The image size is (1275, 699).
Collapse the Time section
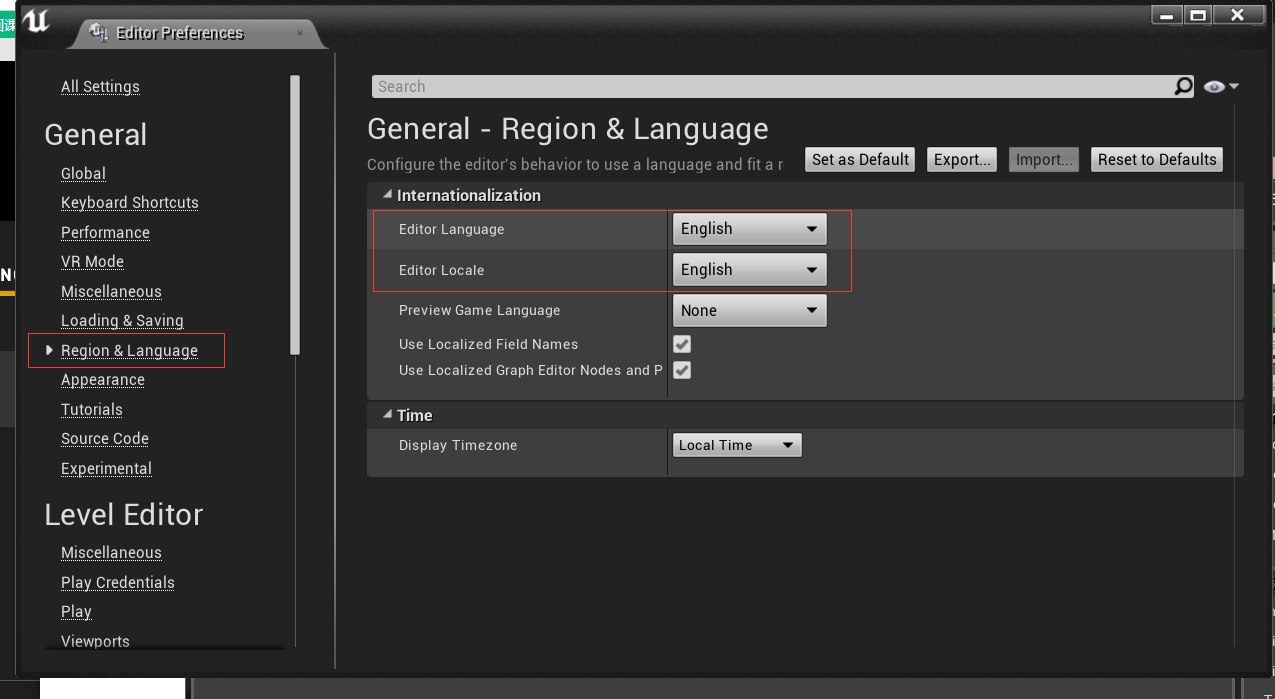[388, 415]
